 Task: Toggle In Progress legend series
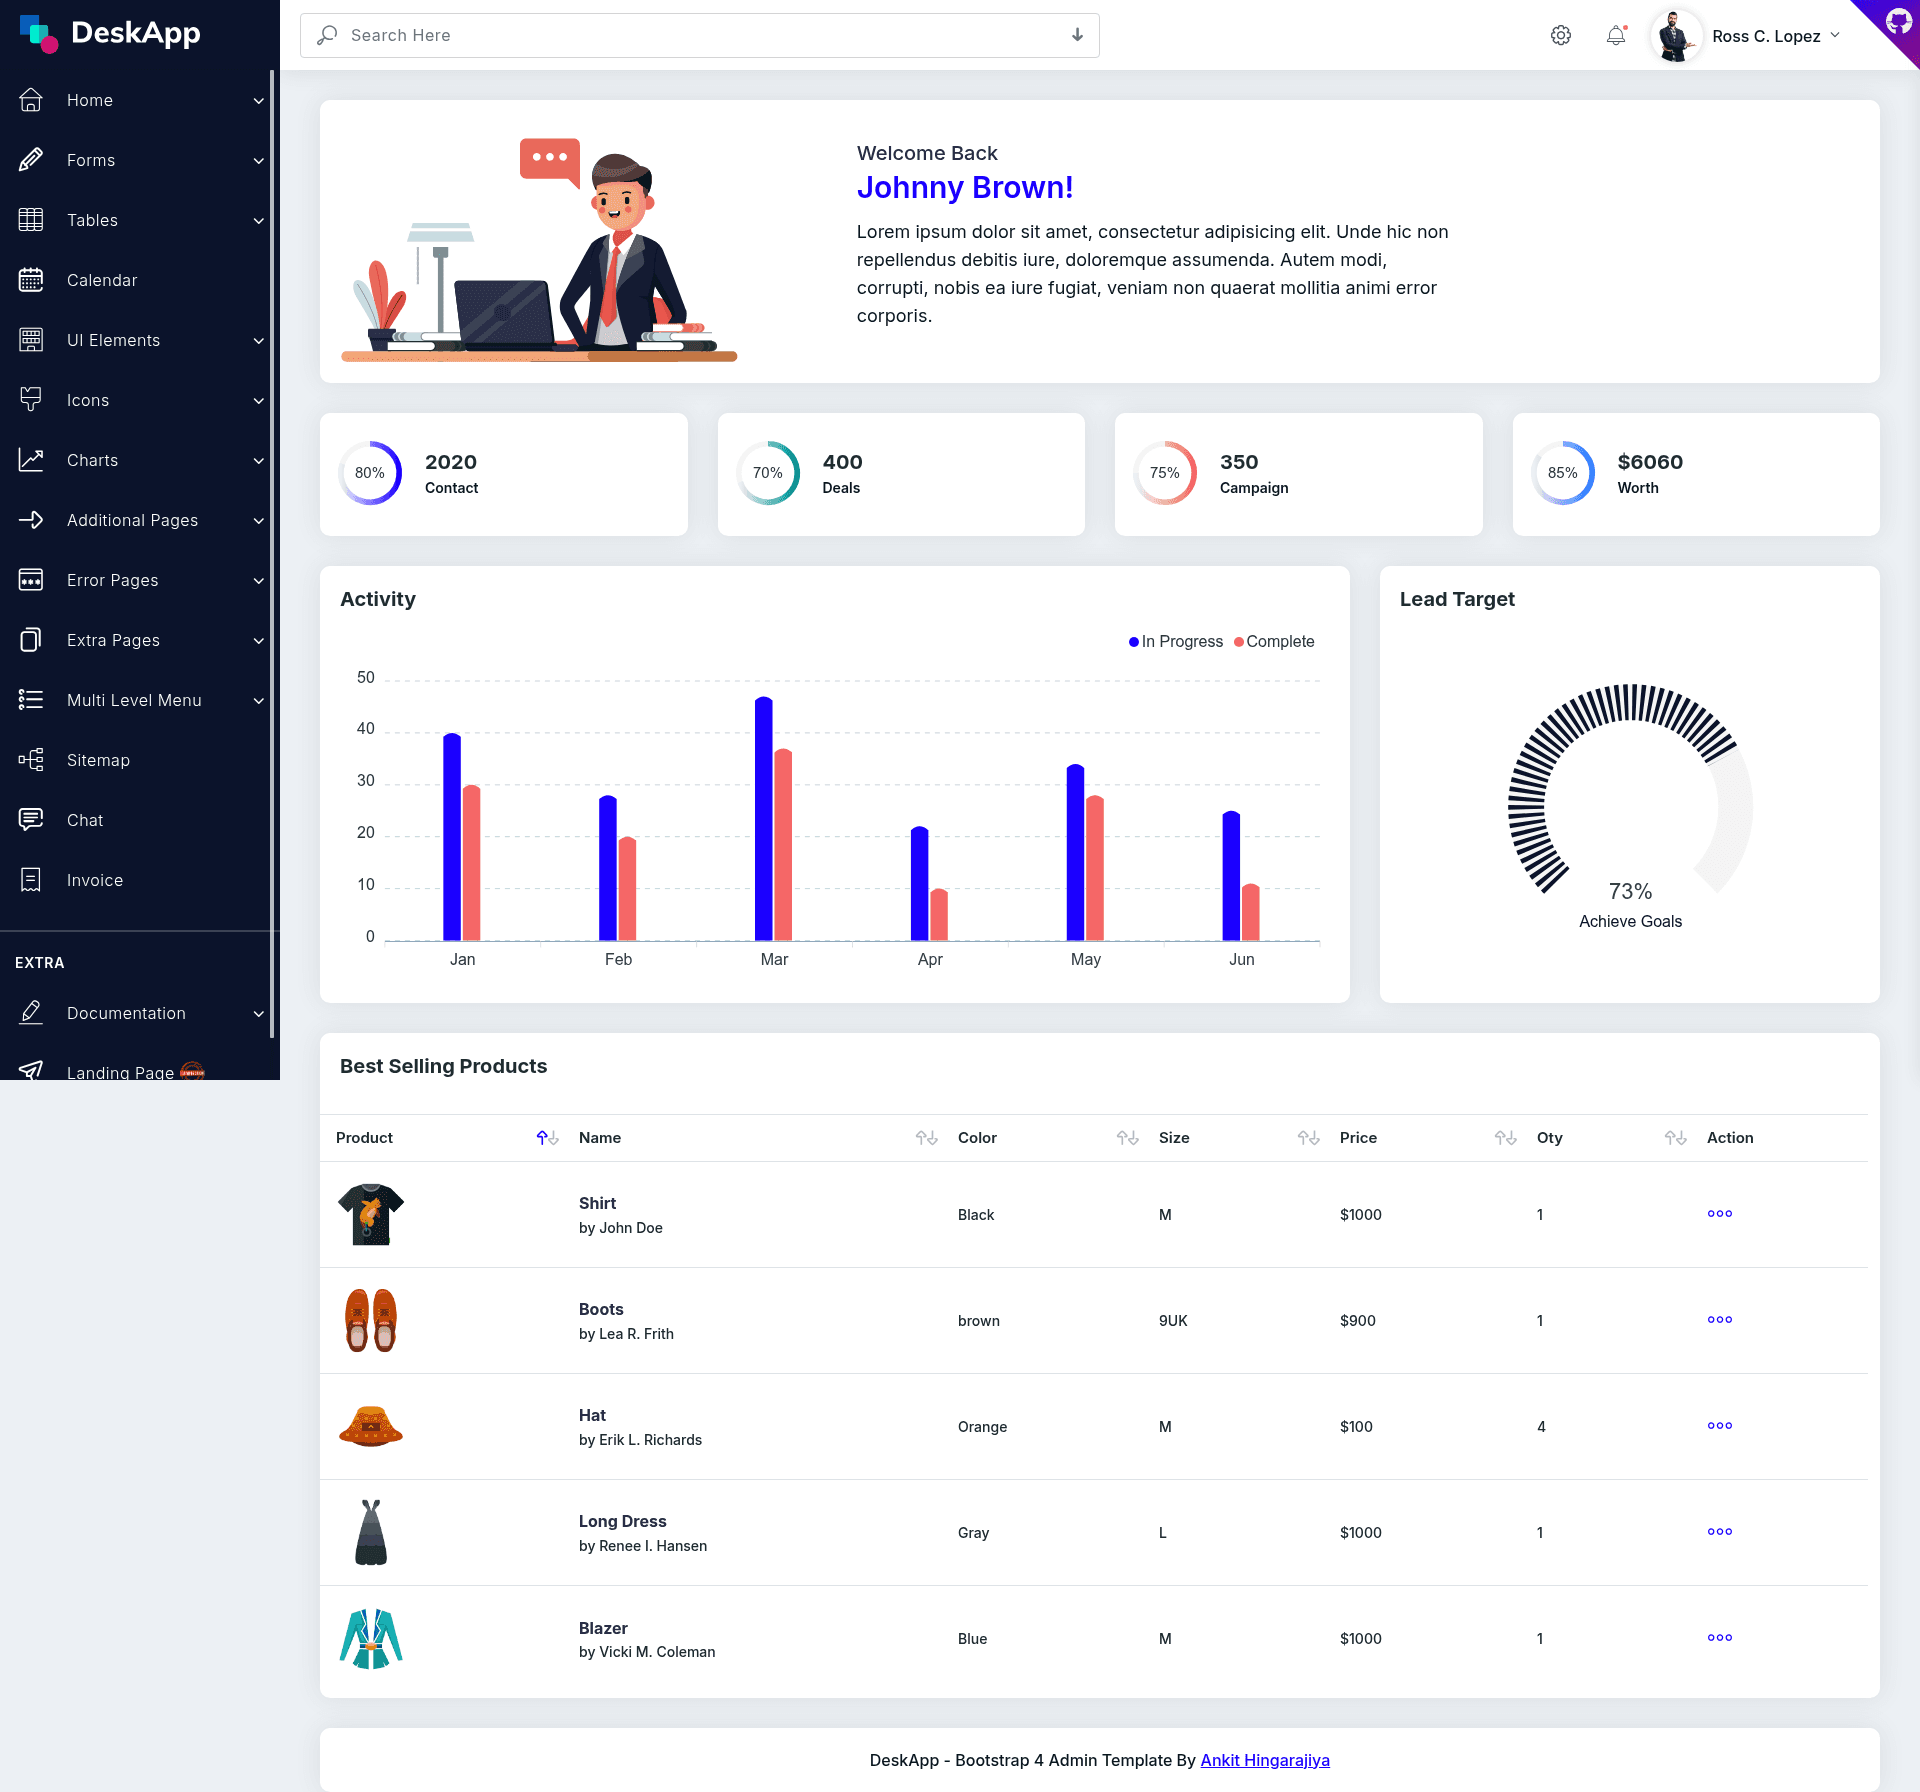coord(1176,642)
